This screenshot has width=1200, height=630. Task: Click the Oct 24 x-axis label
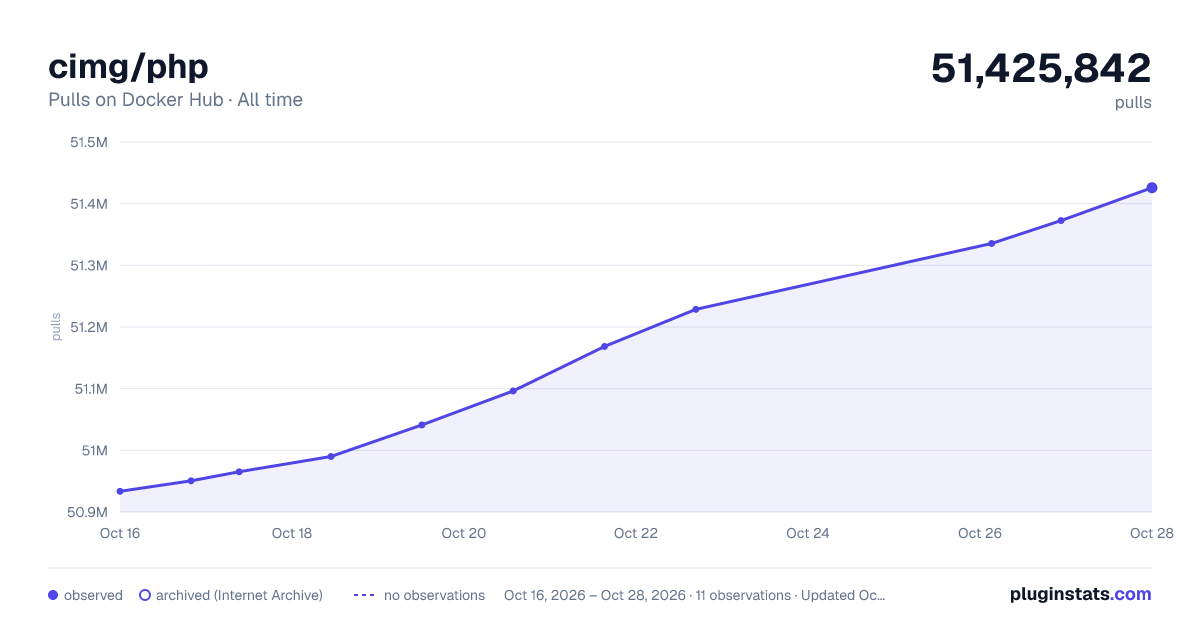808,533
